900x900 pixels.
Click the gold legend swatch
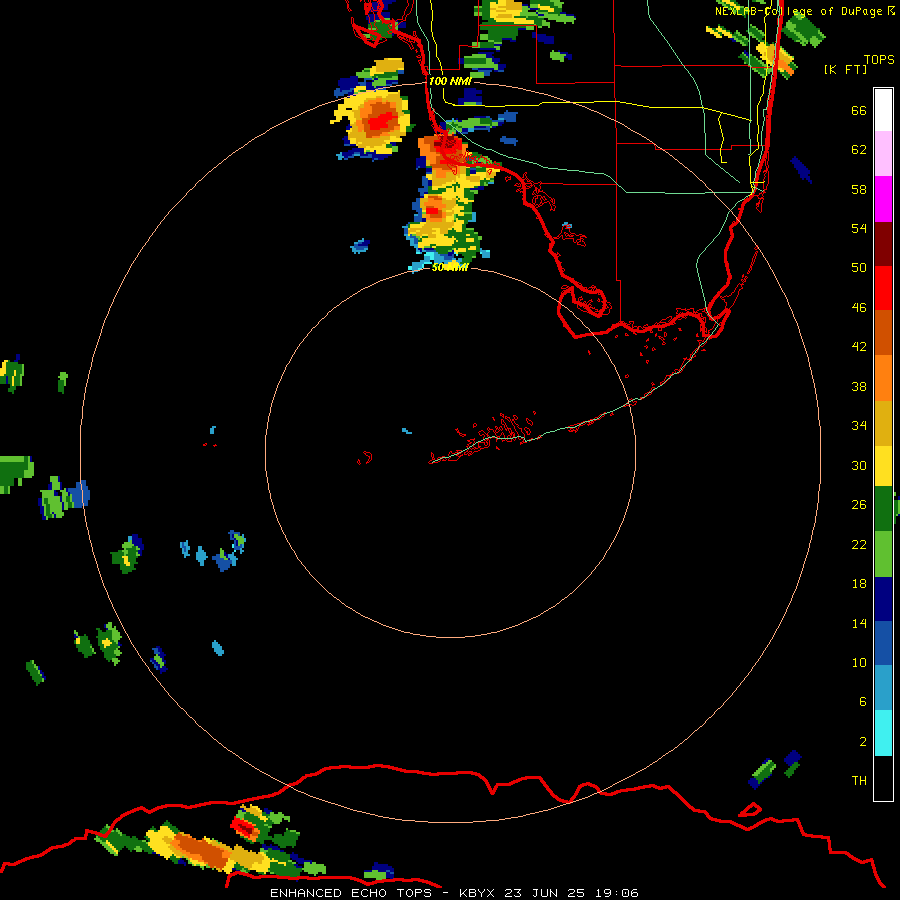tap(883, 423)
